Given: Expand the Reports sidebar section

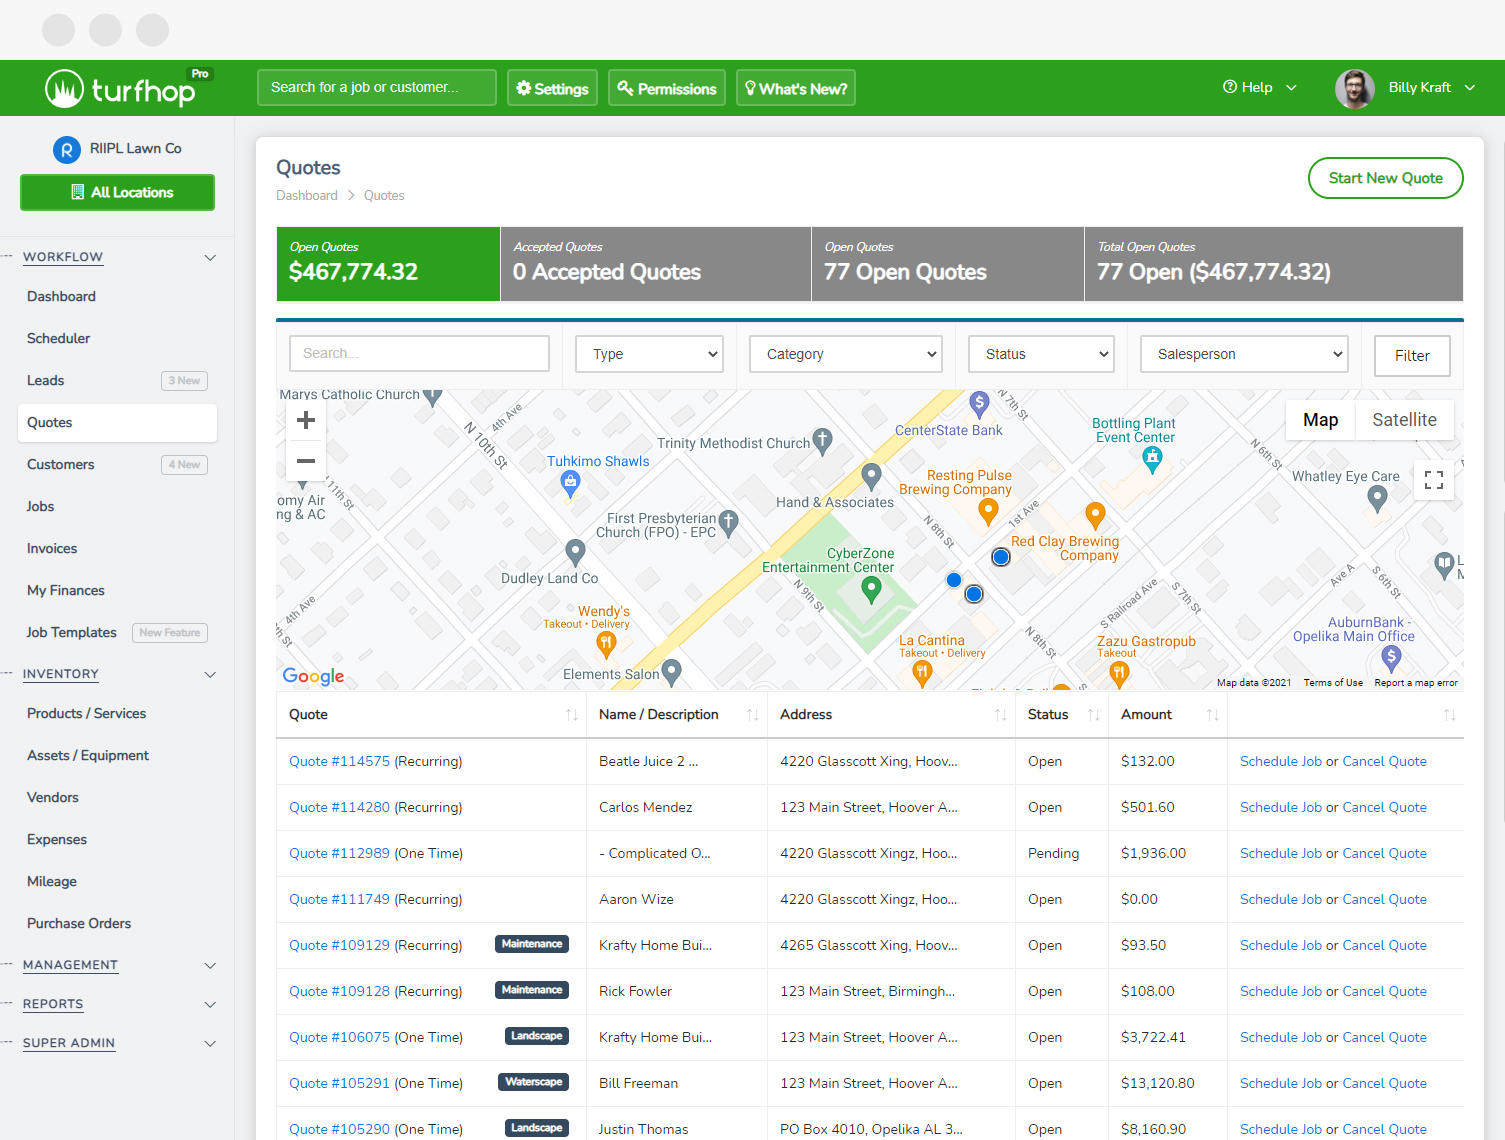Looking at the screenshot, I should pos(210,1005).
